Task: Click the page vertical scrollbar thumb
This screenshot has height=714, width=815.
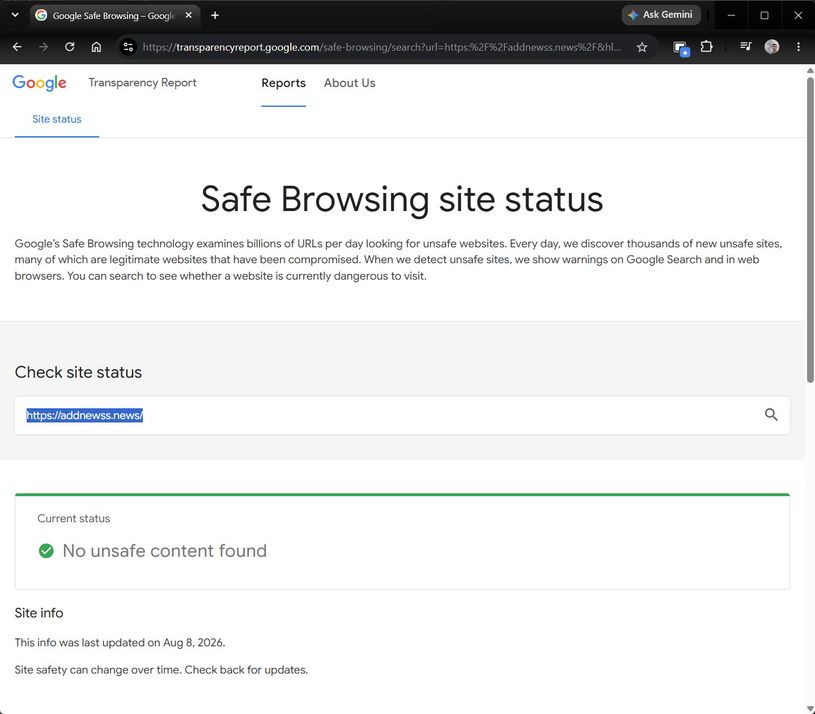Action: (810, 229)
